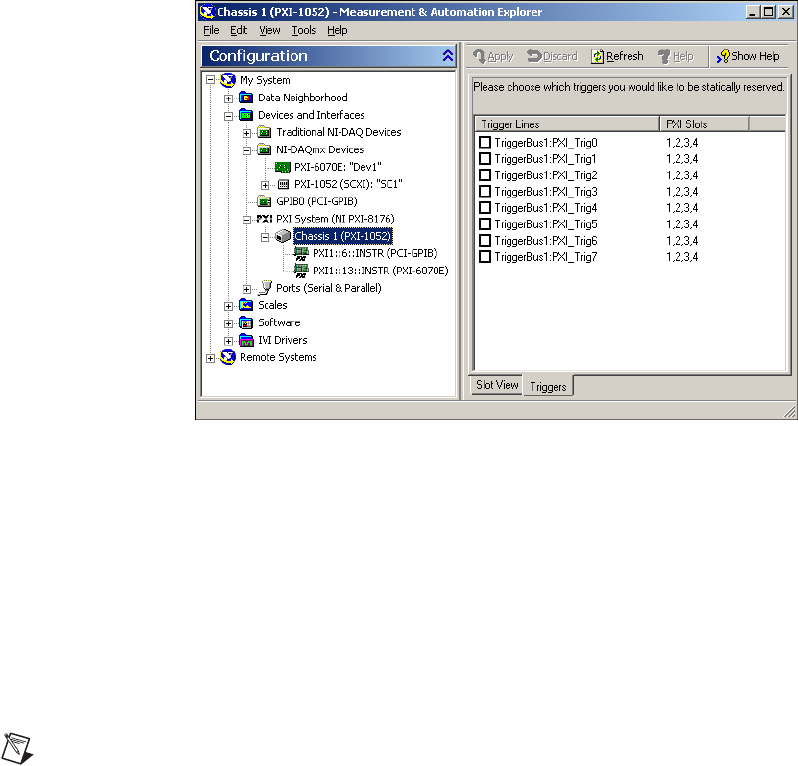Click the PXI Slots column header
798x766 pixels.
[704, 124]
